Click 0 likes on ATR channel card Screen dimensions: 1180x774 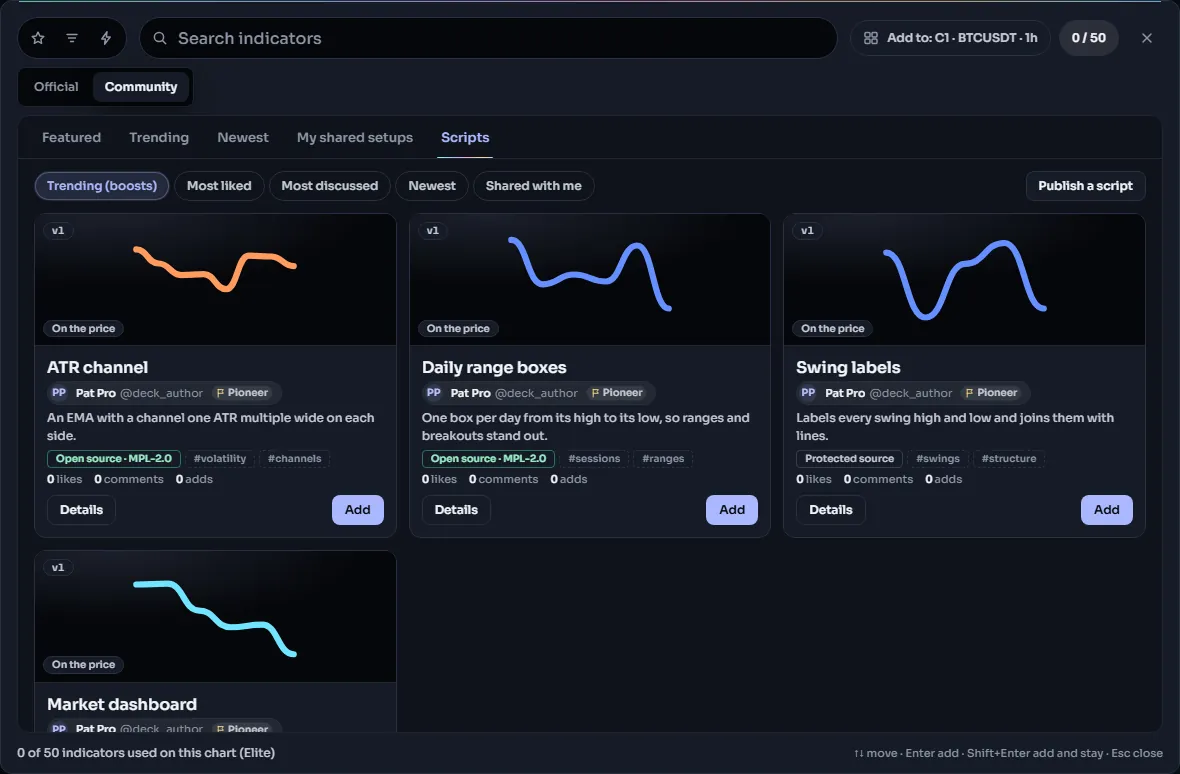tap(65, 479)
